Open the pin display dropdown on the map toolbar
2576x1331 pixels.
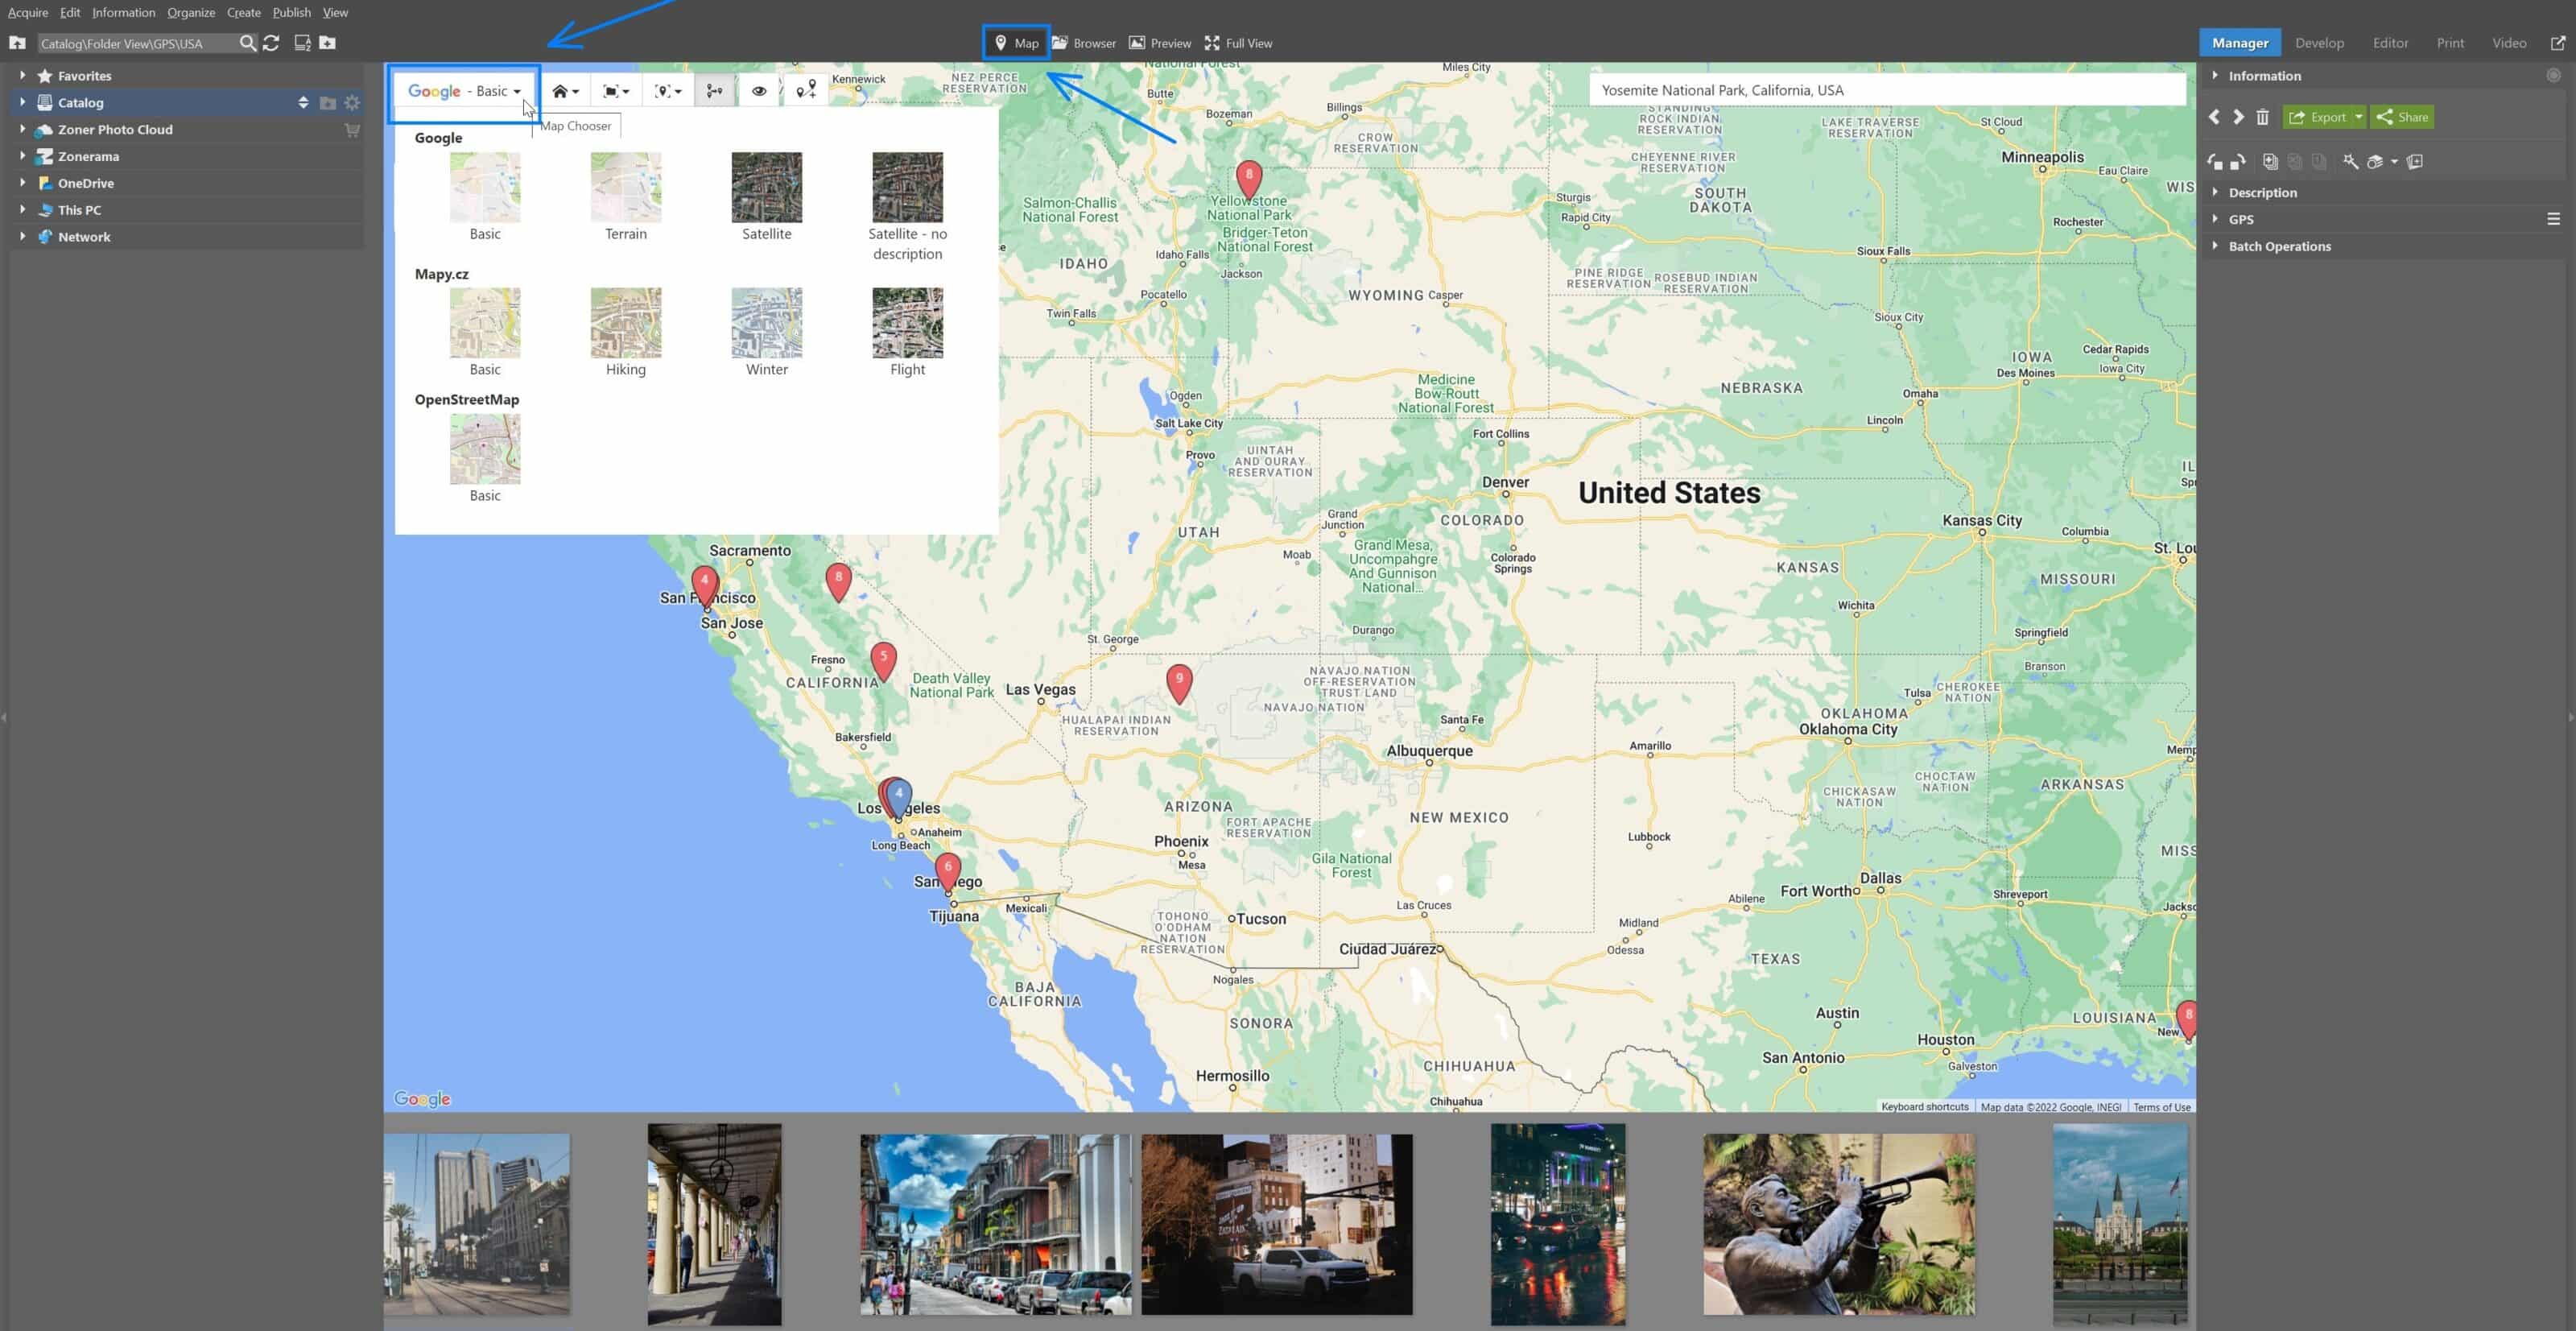pos(668,91)
